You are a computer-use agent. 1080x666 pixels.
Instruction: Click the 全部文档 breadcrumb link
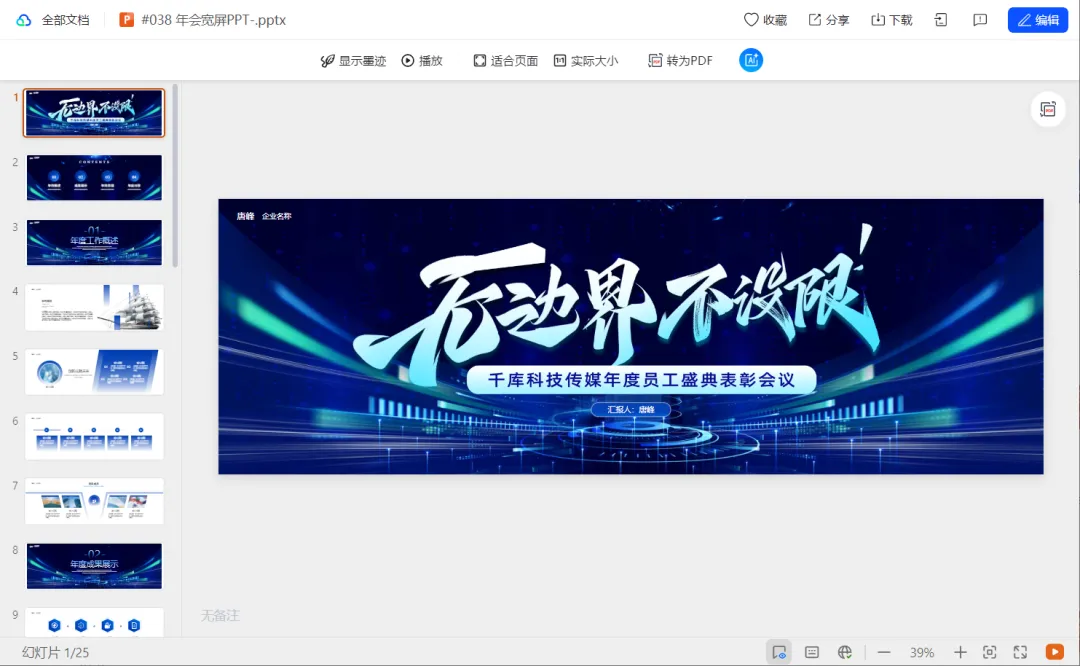(x=65, y=20)
